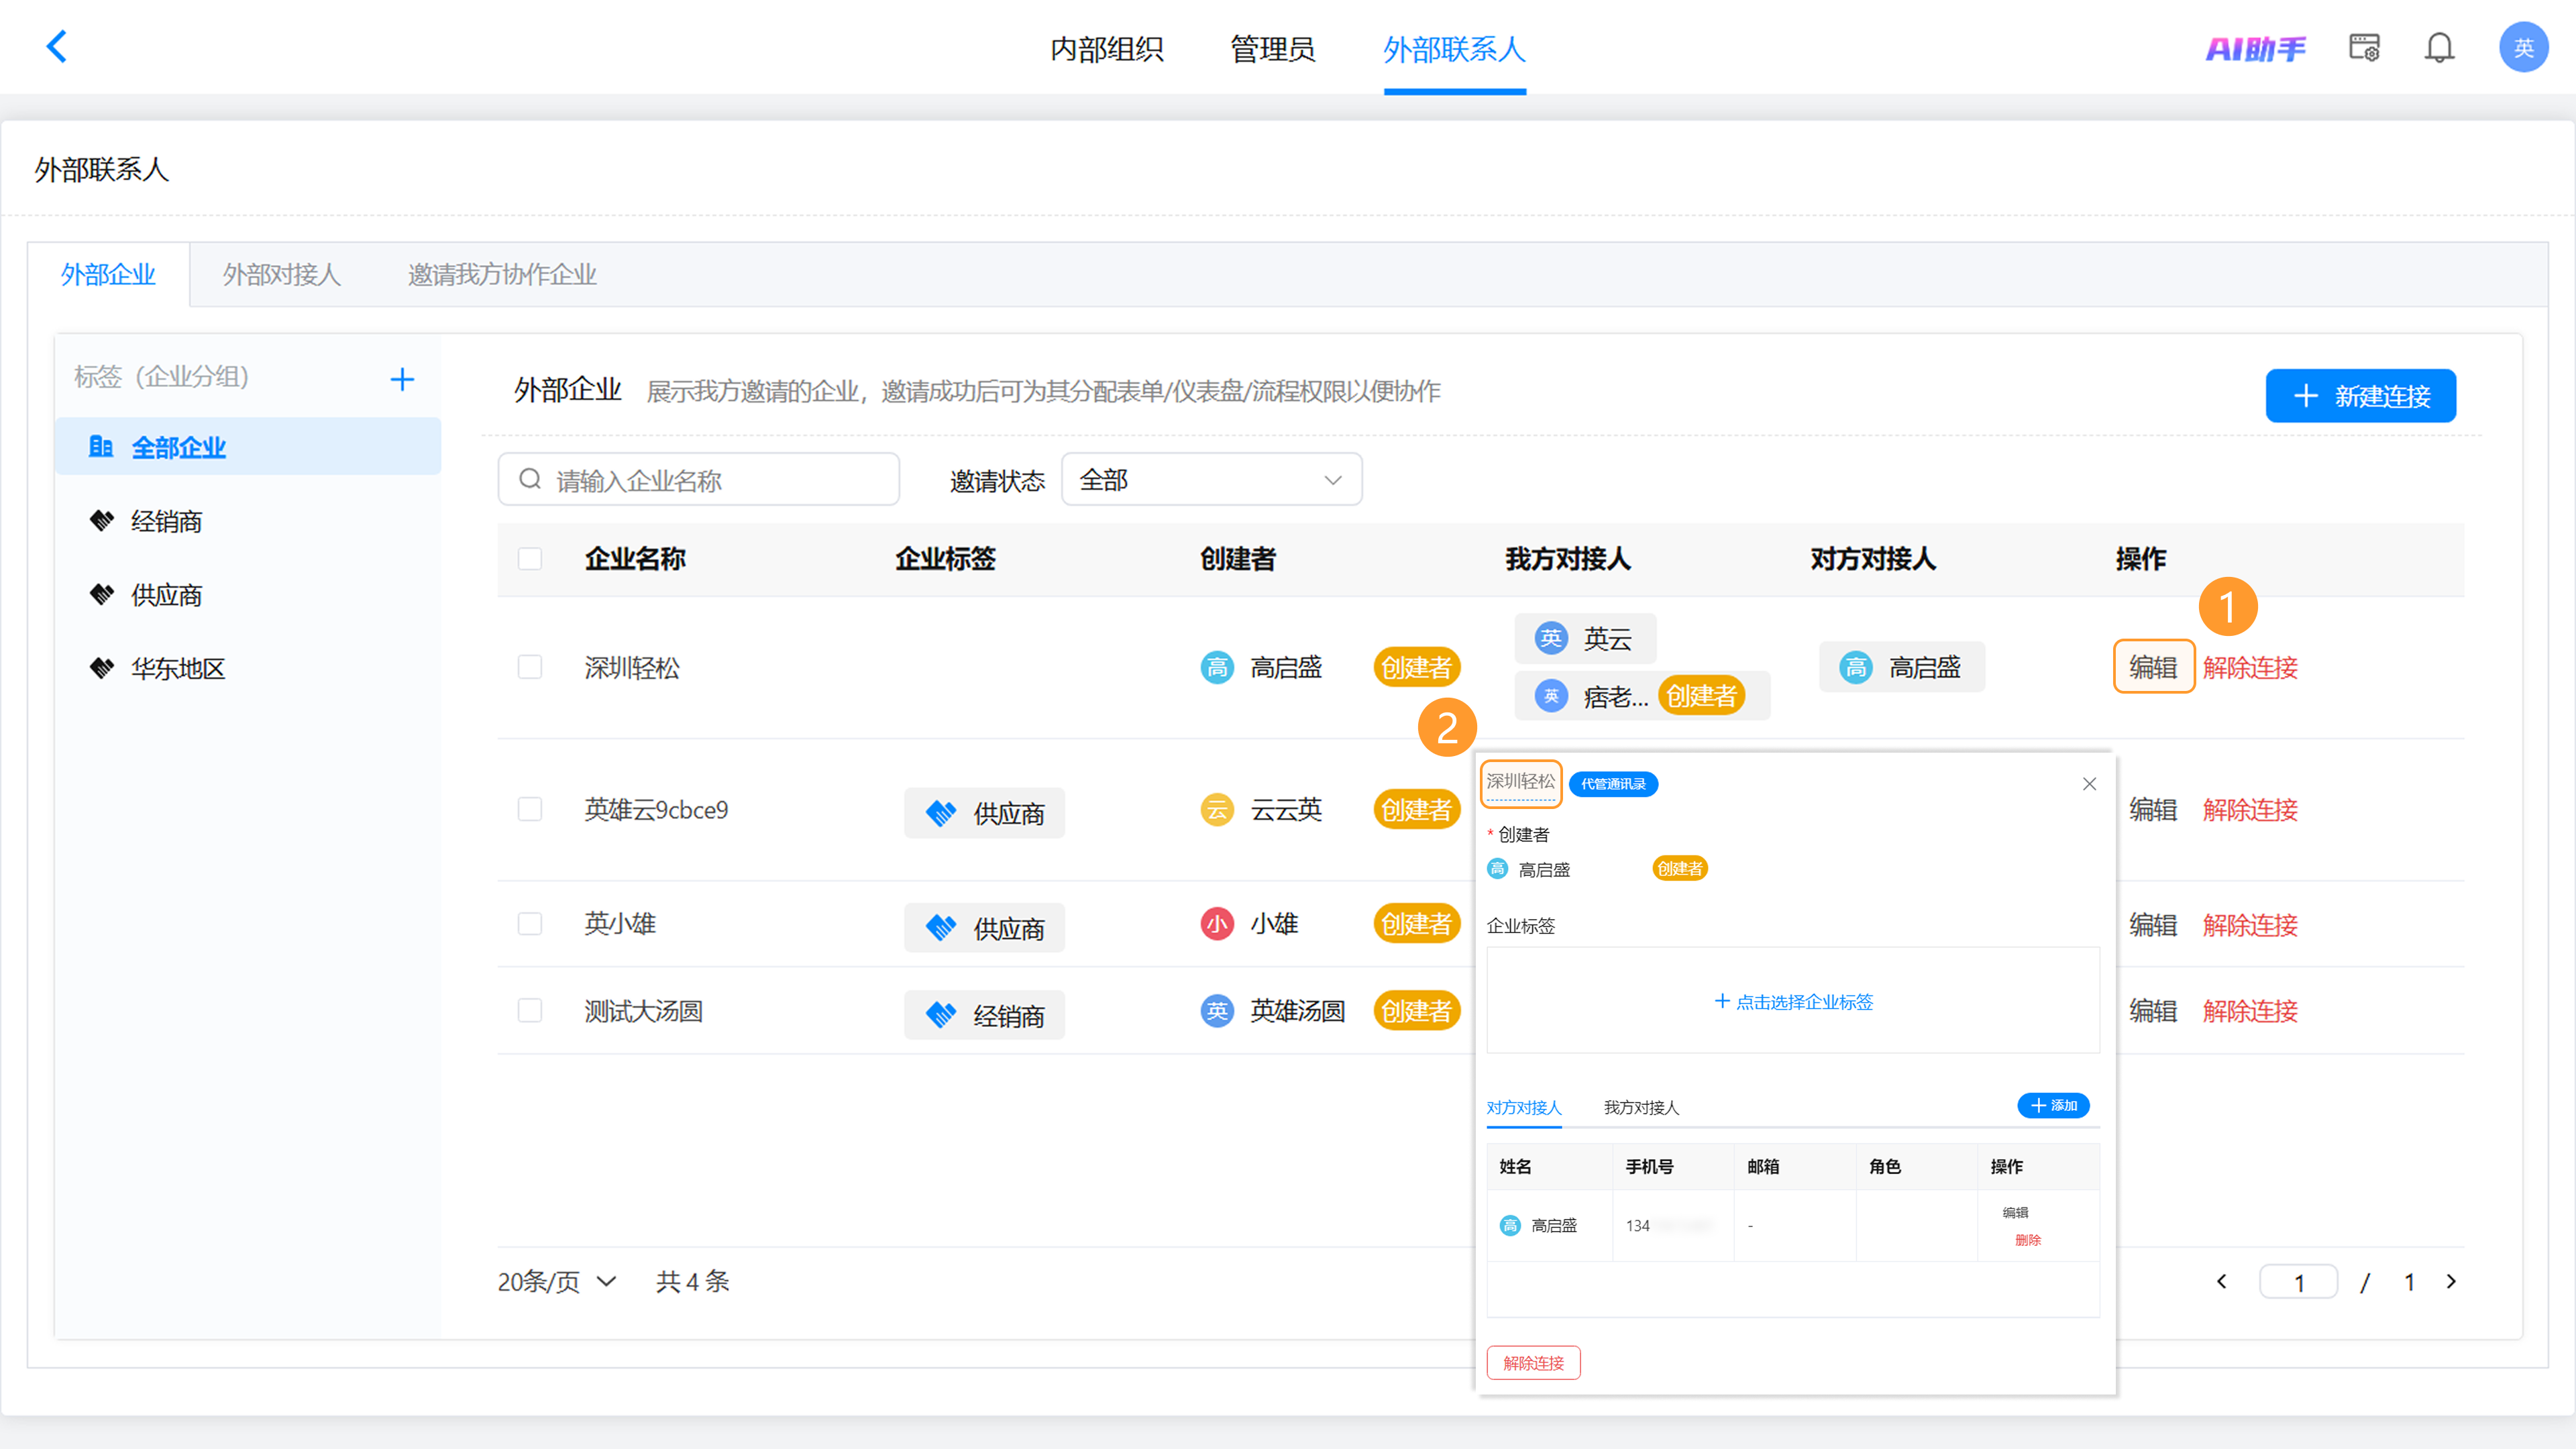Click 编辑 for 高启盛 in popup table
Viewport: 2576px width, 1449px height.
pyautogui.click(x=2015, y=1212)
